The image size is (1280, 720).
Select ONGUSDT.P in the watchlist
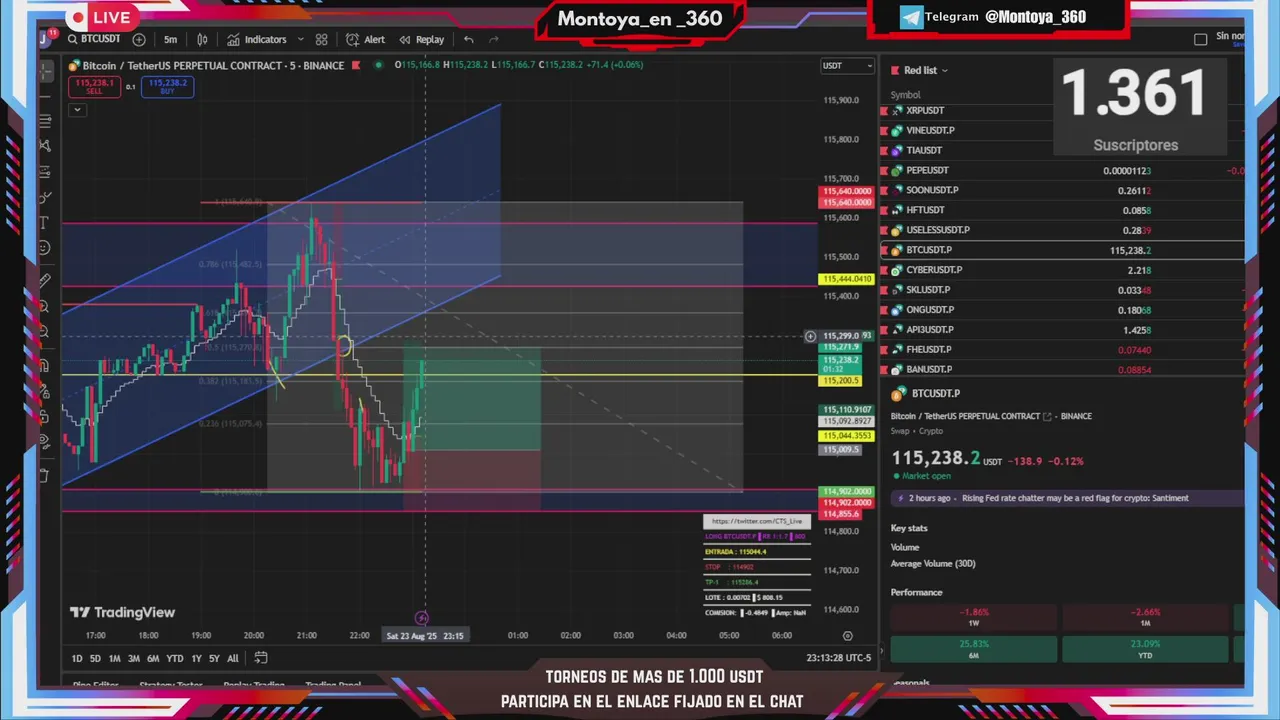pos(1063,310)
